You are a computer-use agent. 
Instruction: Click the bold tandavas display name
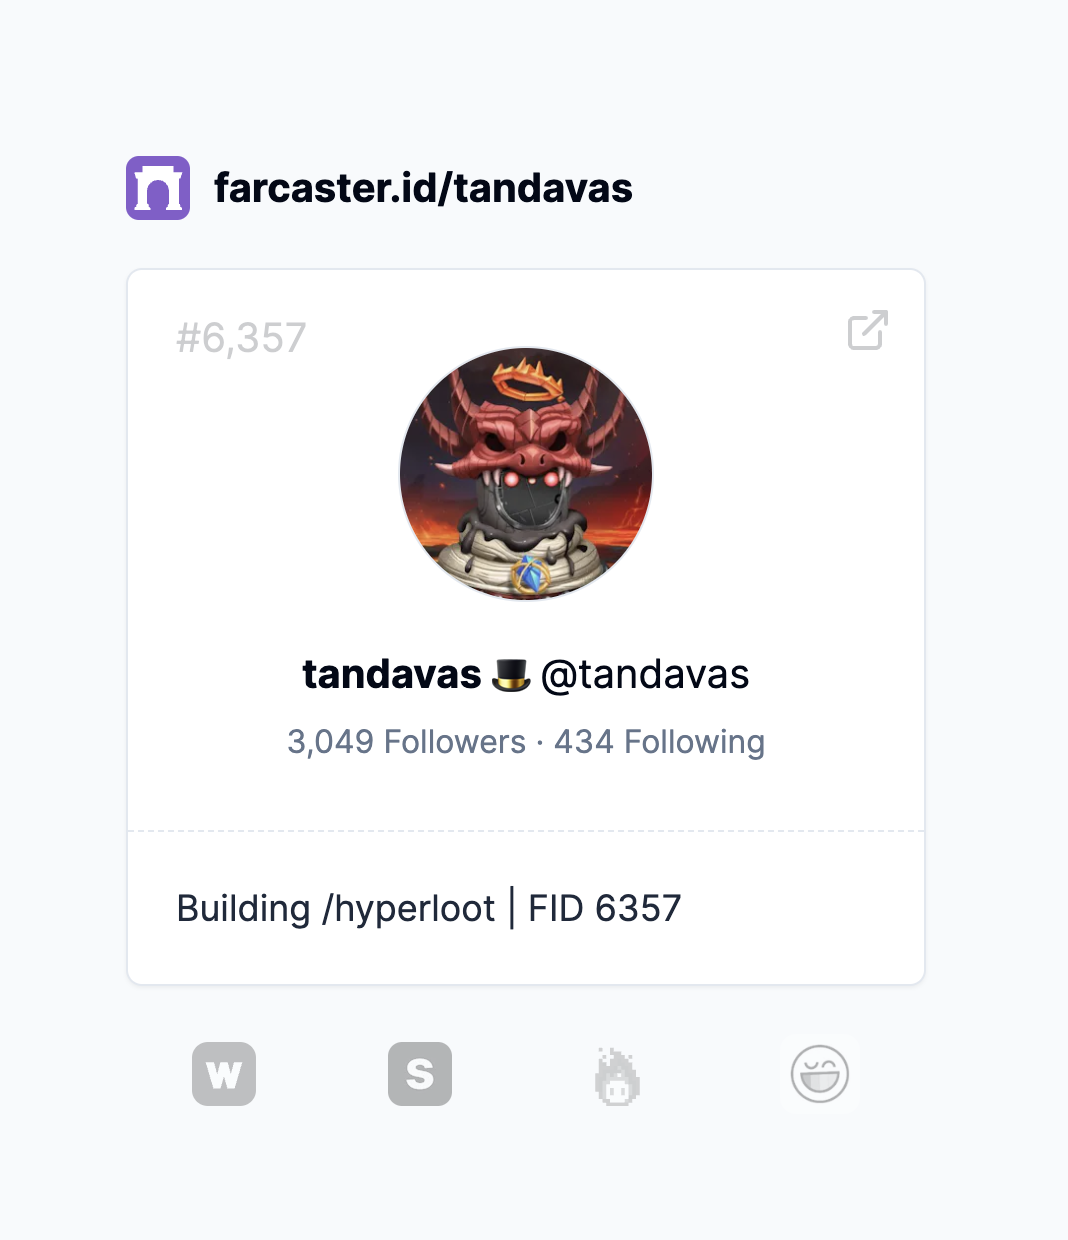(x=392, y=675)
